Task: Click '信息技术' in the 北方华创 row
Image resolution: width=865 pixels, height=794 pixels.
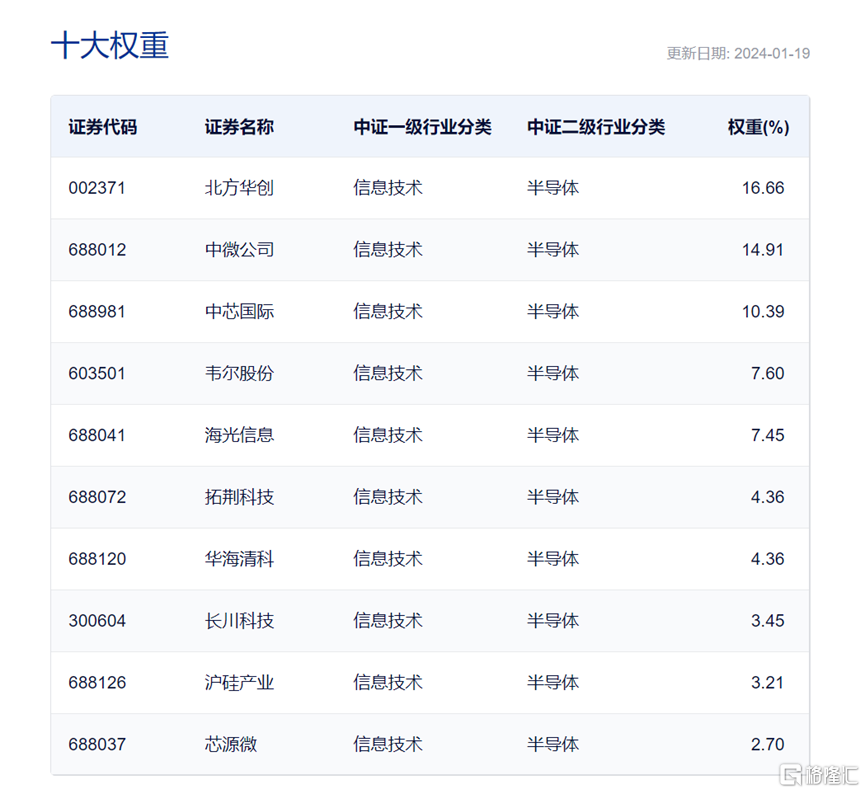Action: (x=388, y=188)
